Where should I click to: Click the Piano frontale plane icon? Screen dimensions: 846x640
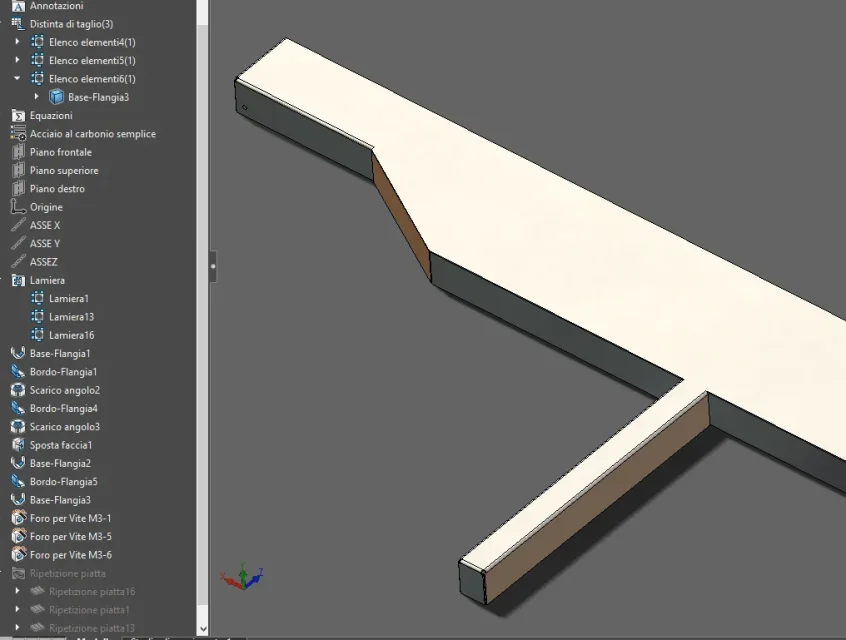coord(18,152)
